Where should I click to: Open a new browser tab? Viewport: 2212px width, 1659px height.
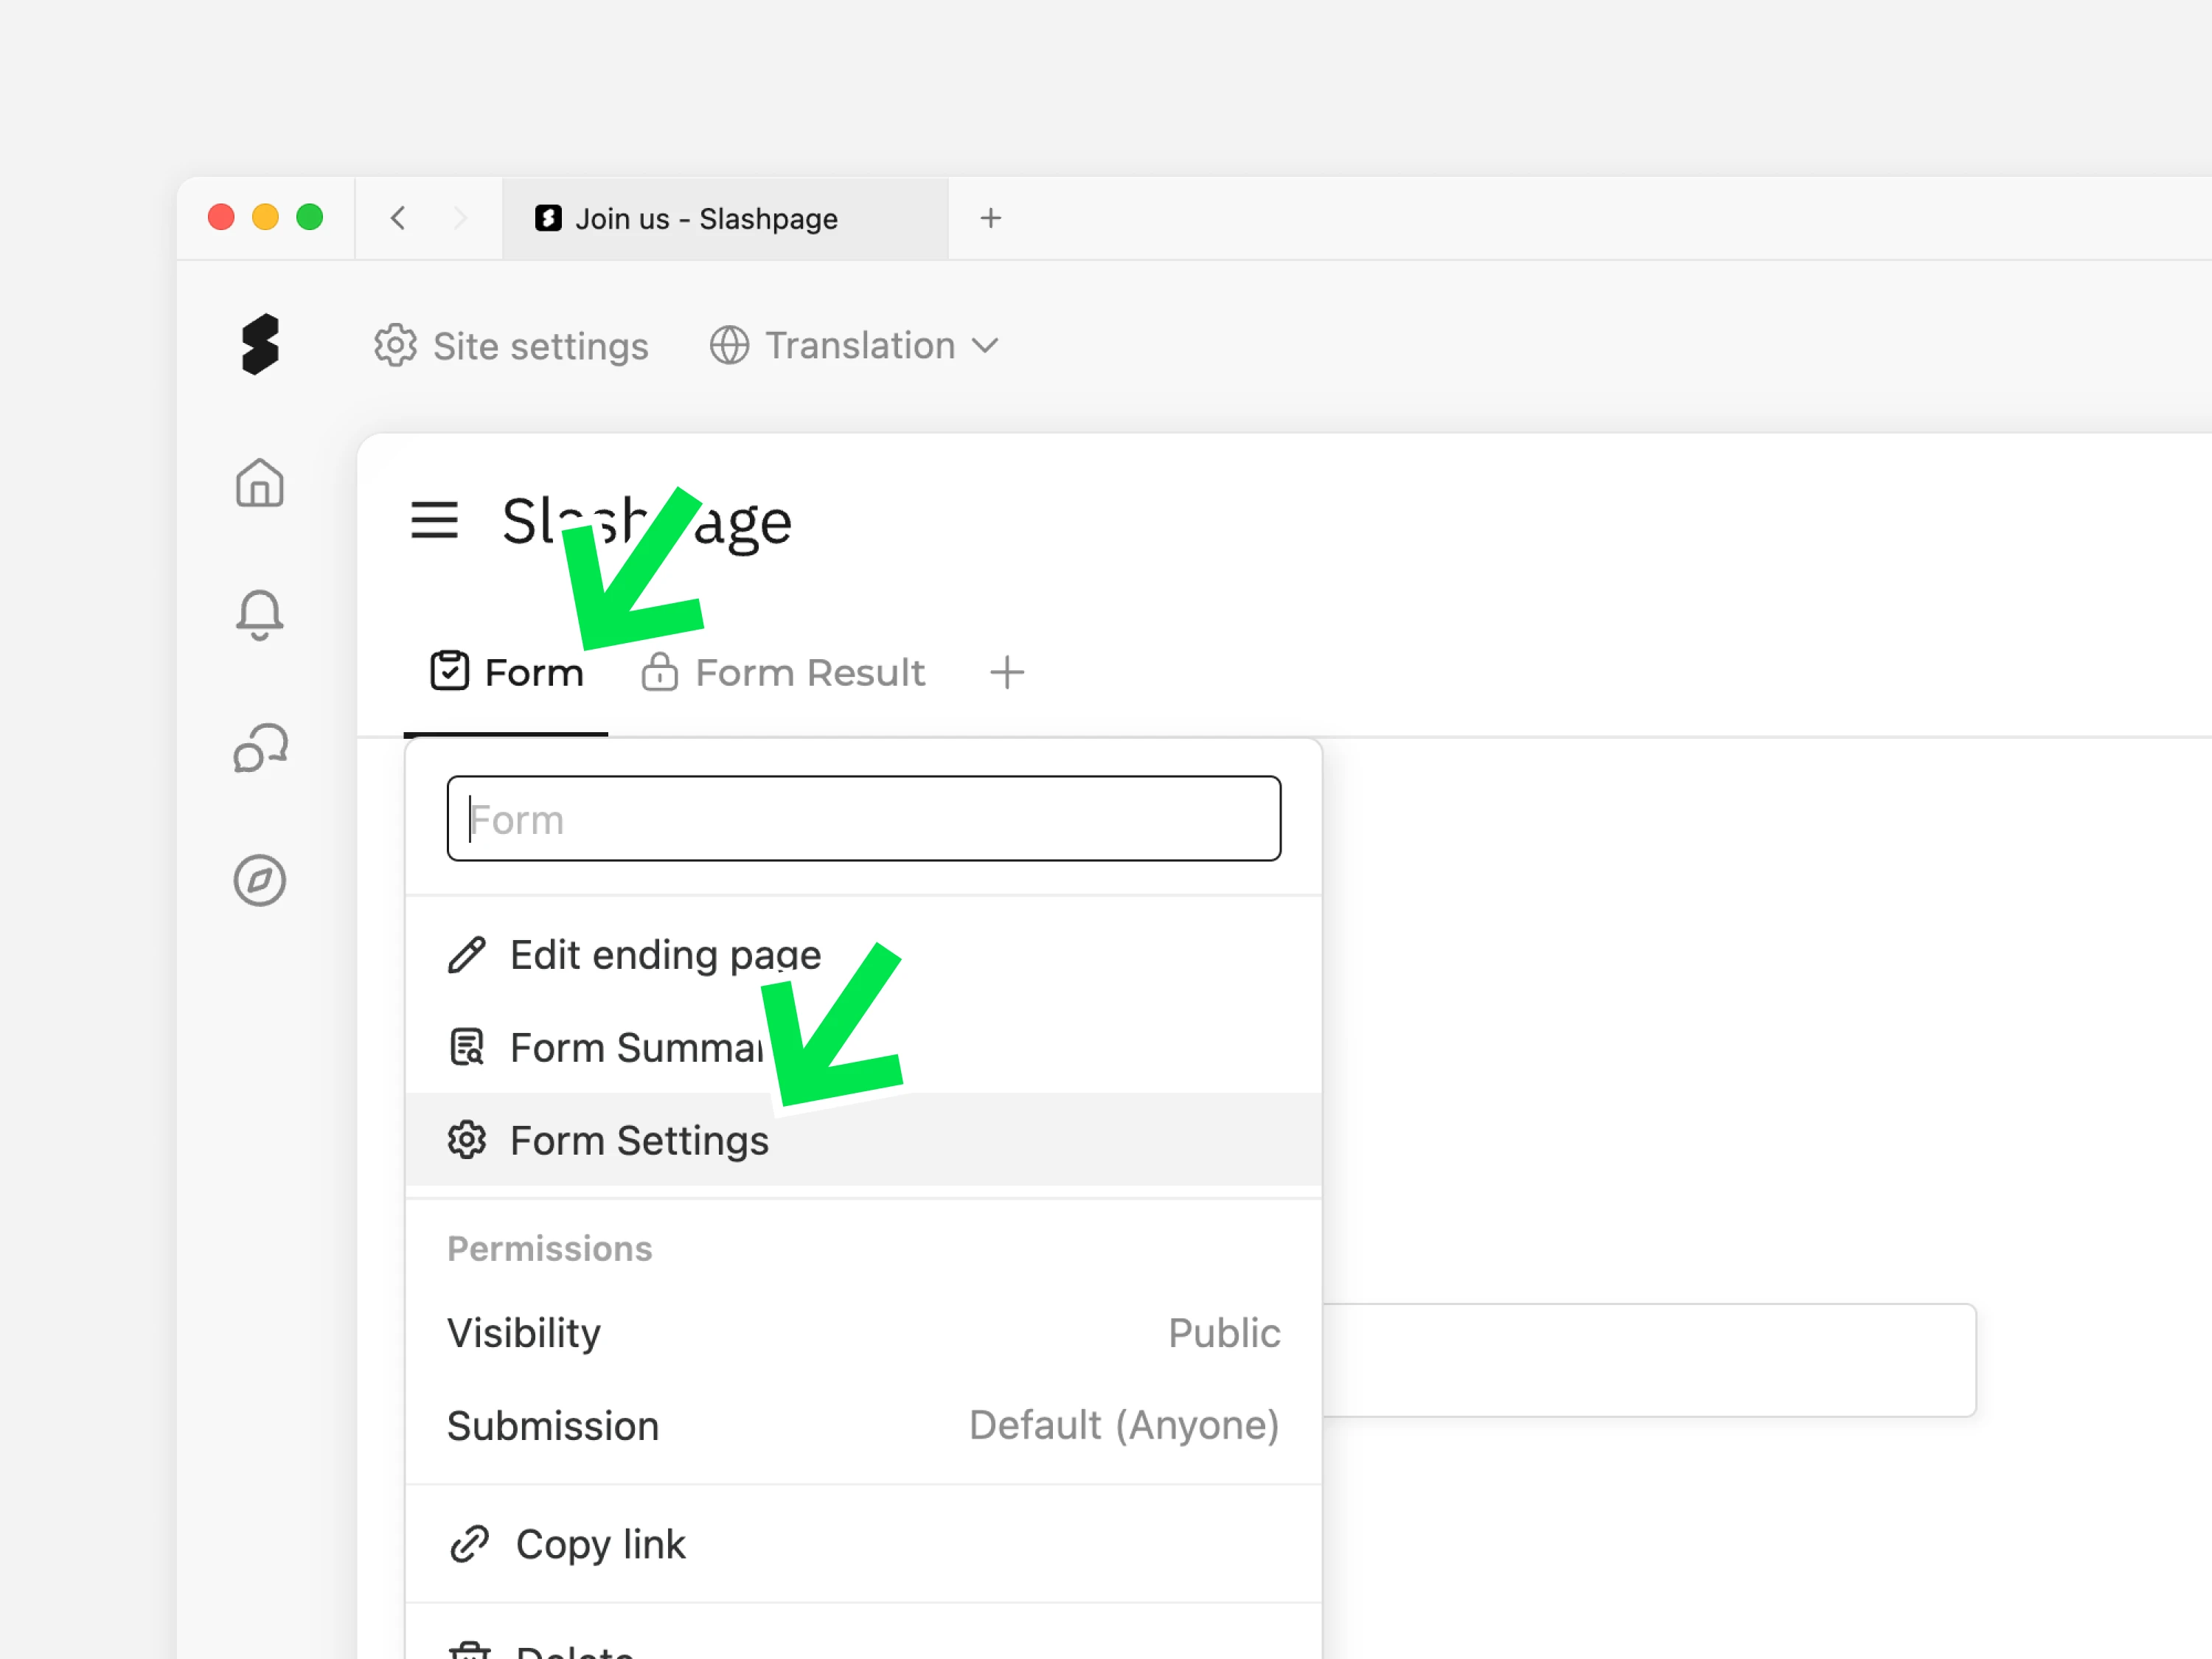[990, 218]
